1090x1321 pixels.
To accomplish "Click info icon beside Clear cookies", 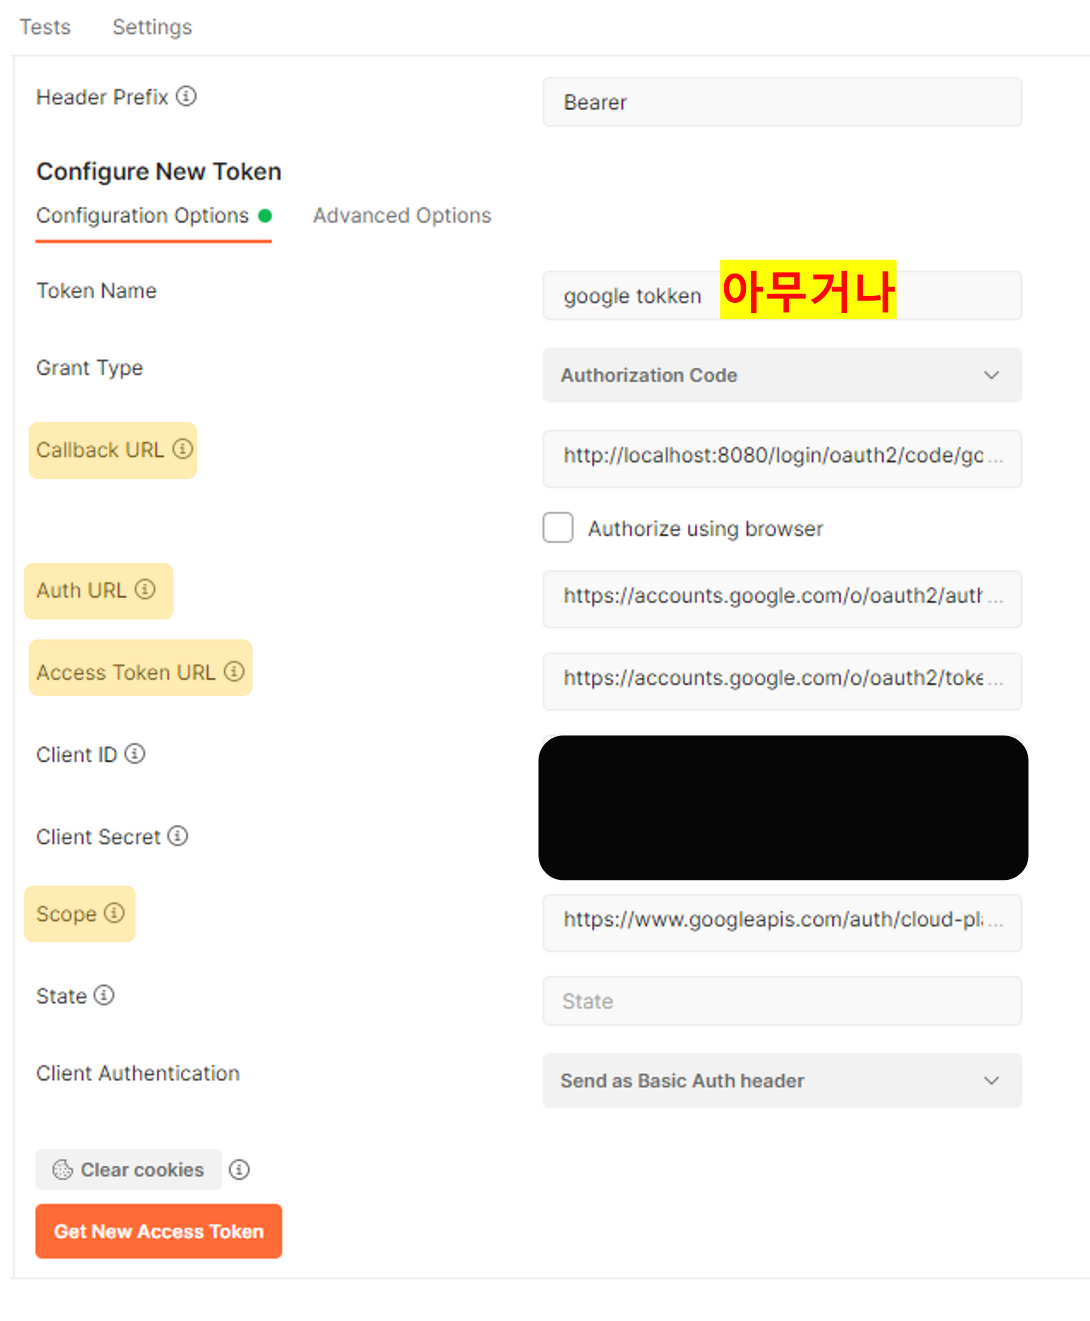I will click(239, 1169).
